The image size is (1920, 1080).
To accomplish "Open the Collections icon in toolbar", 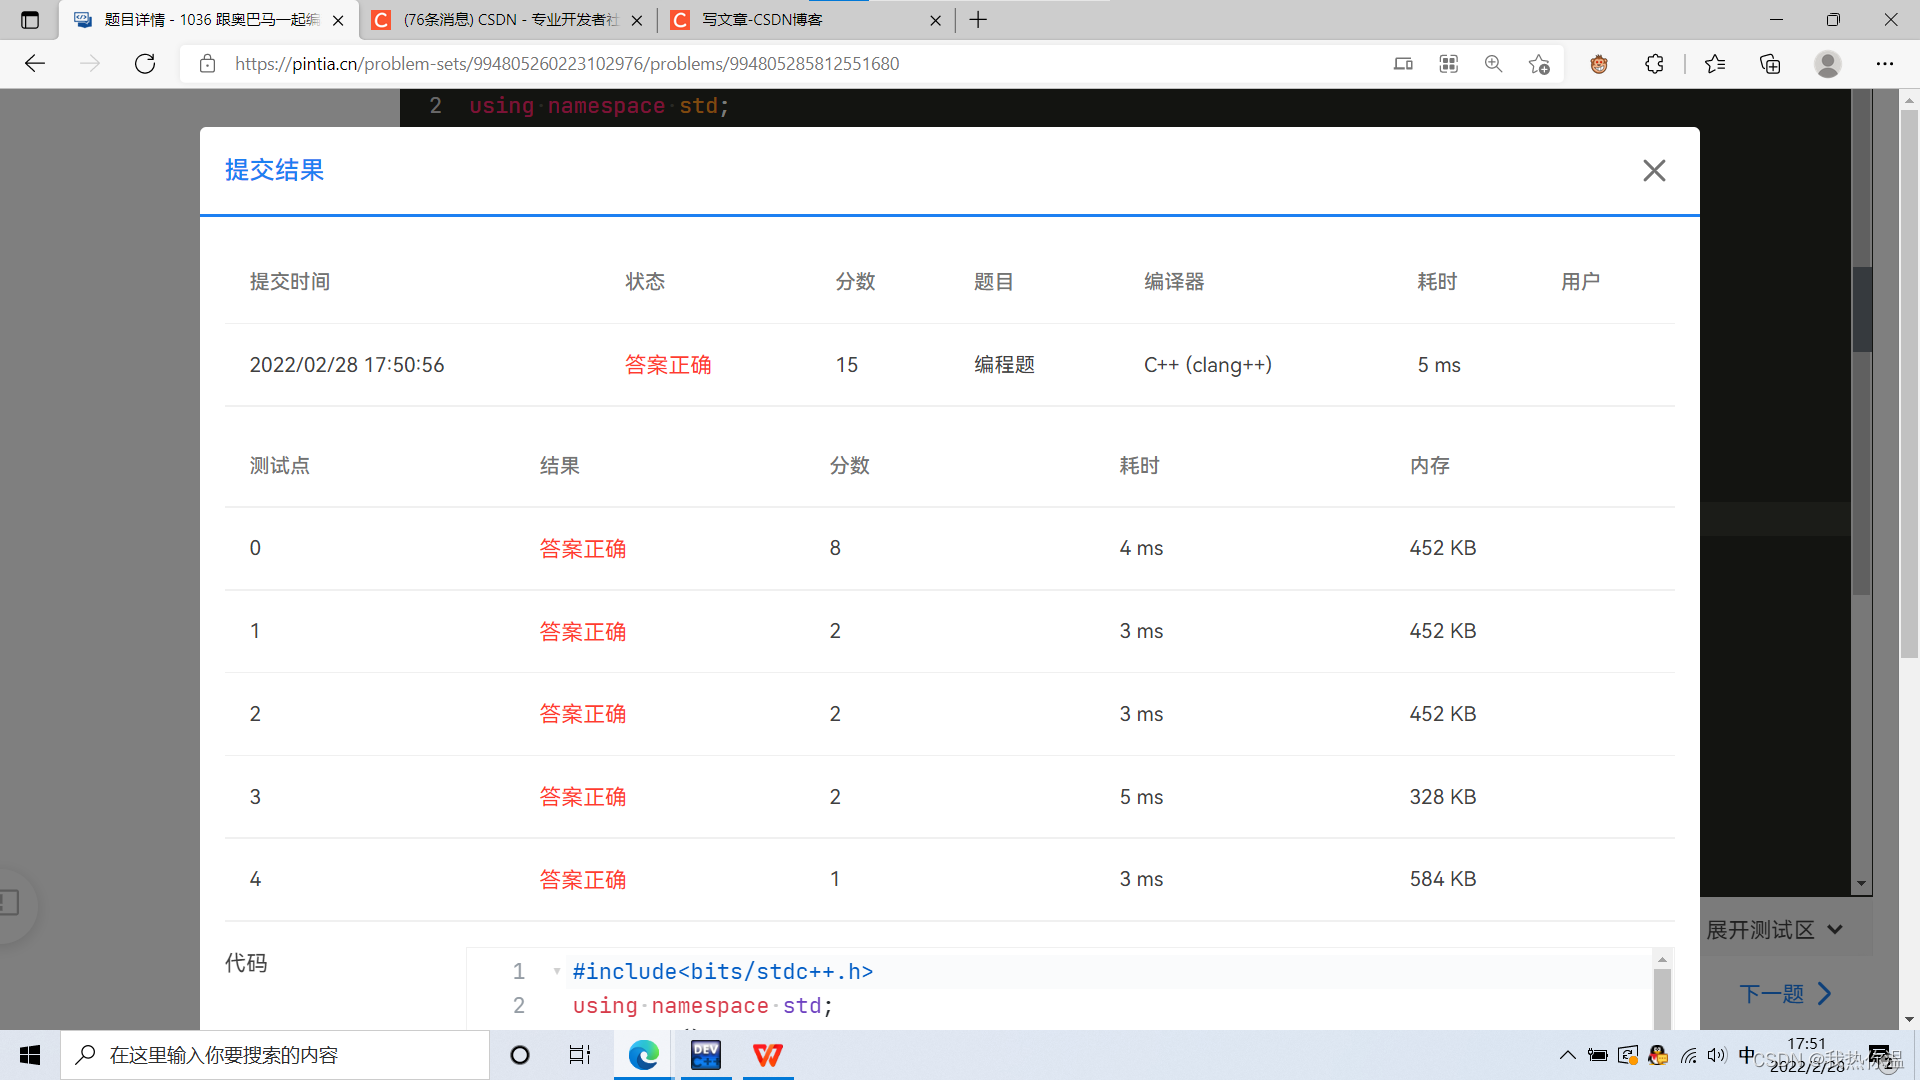I will tap(1769, 63).
